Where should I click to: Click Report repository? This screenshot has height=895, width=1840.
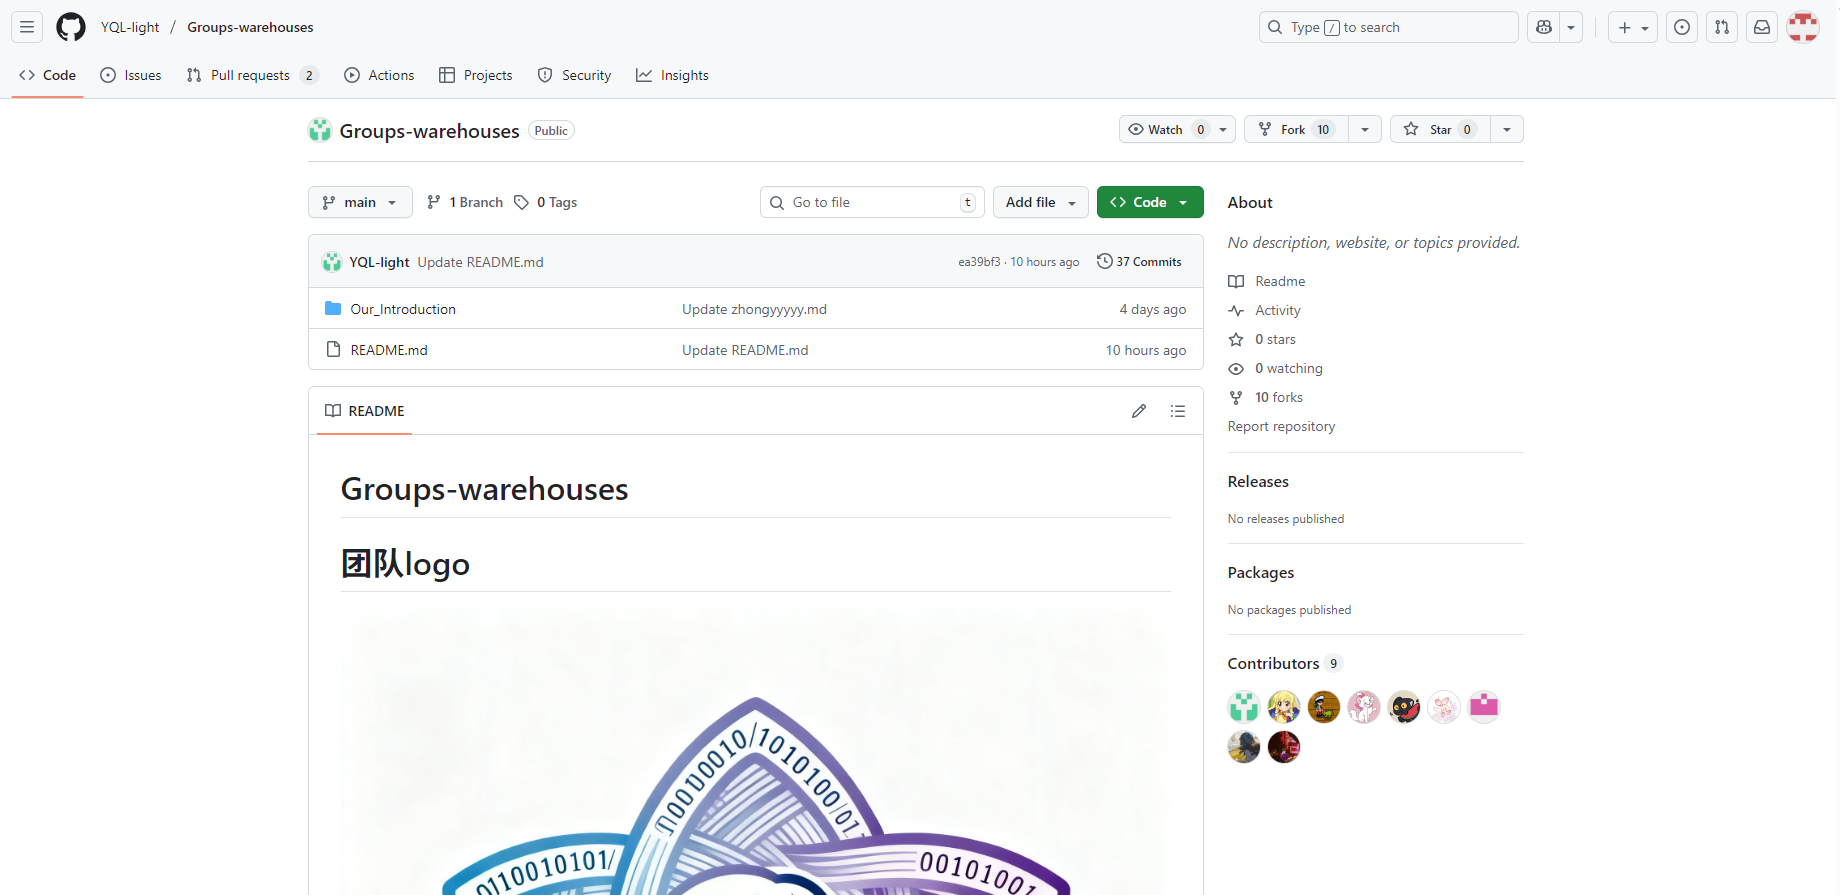[1281, 426]
